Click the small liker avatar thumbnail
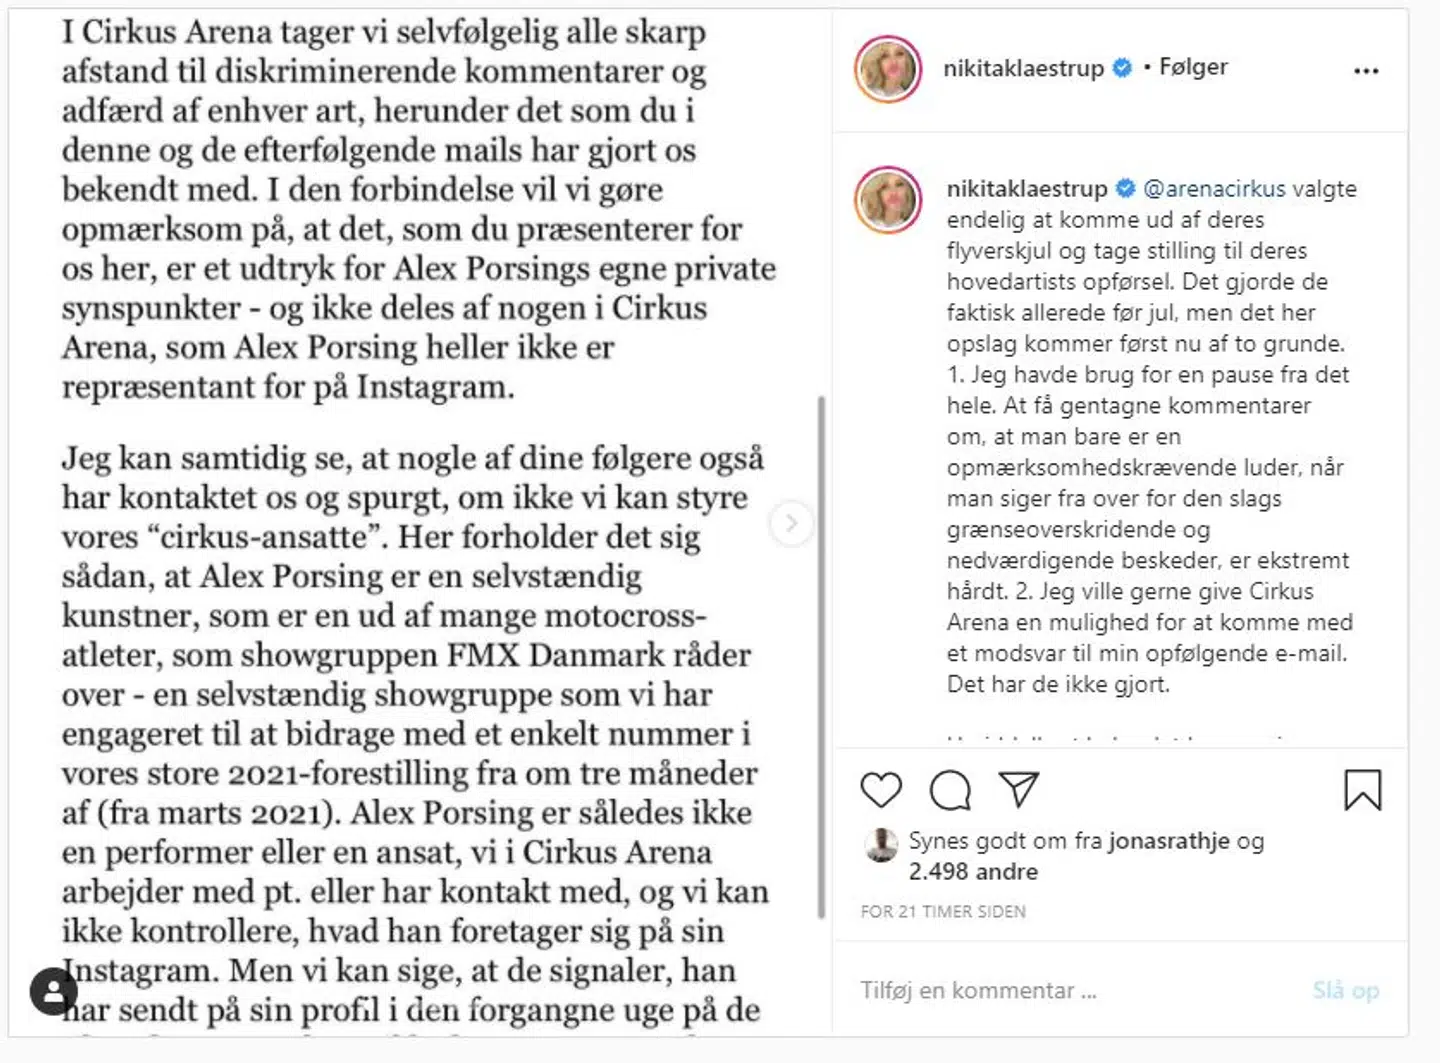This screenshot has height=1063, width=1440. 881,845
